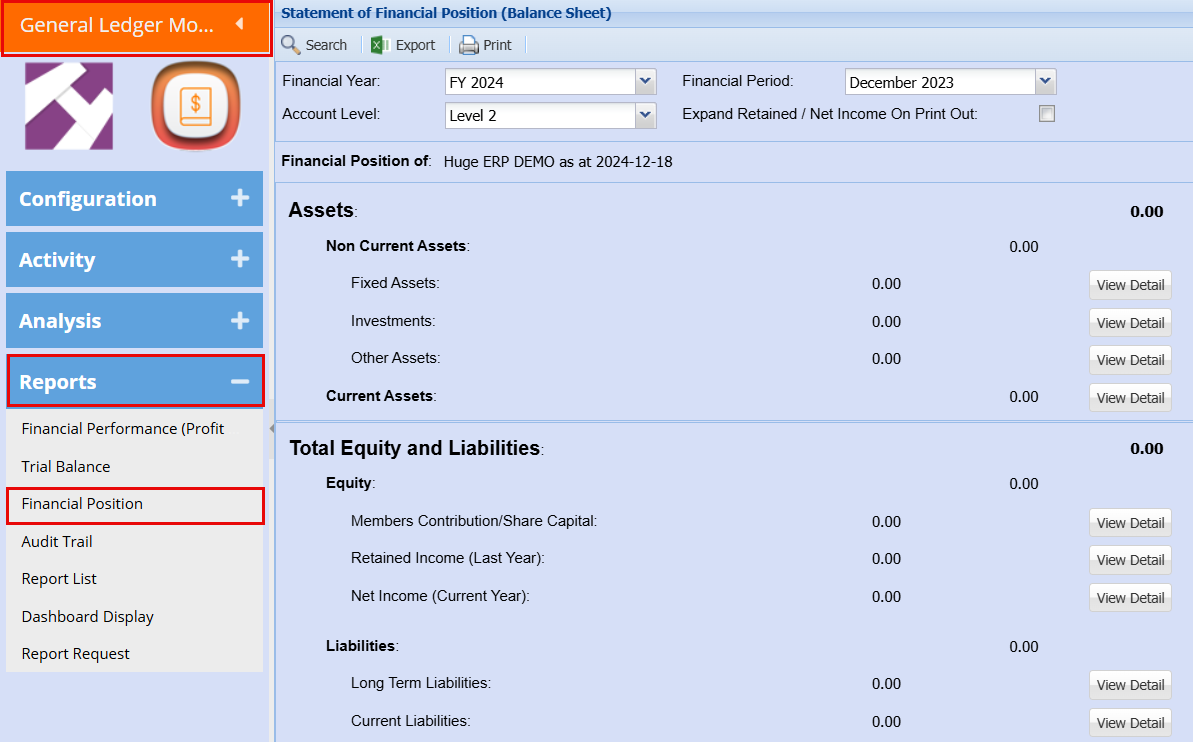The height and width of the screenshot is (742, 1193).
Task: Open Report Request menu item
Action: [x=76, y=654]
